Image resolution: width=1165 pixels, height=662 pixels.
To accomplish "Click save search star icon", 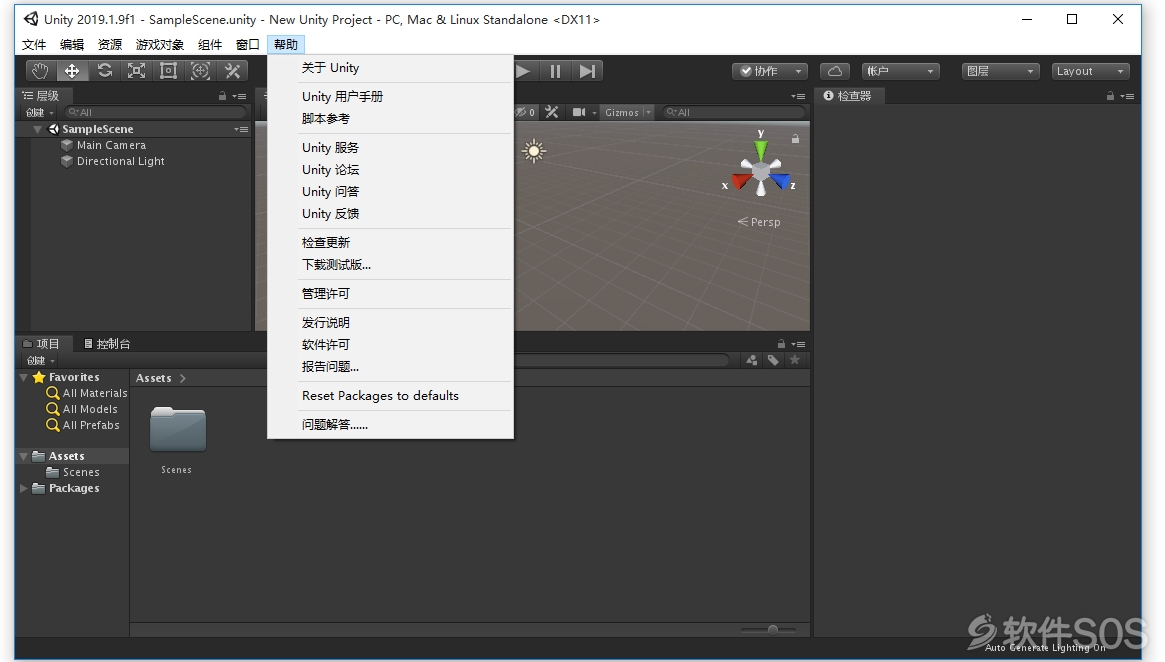I will 795,360.
